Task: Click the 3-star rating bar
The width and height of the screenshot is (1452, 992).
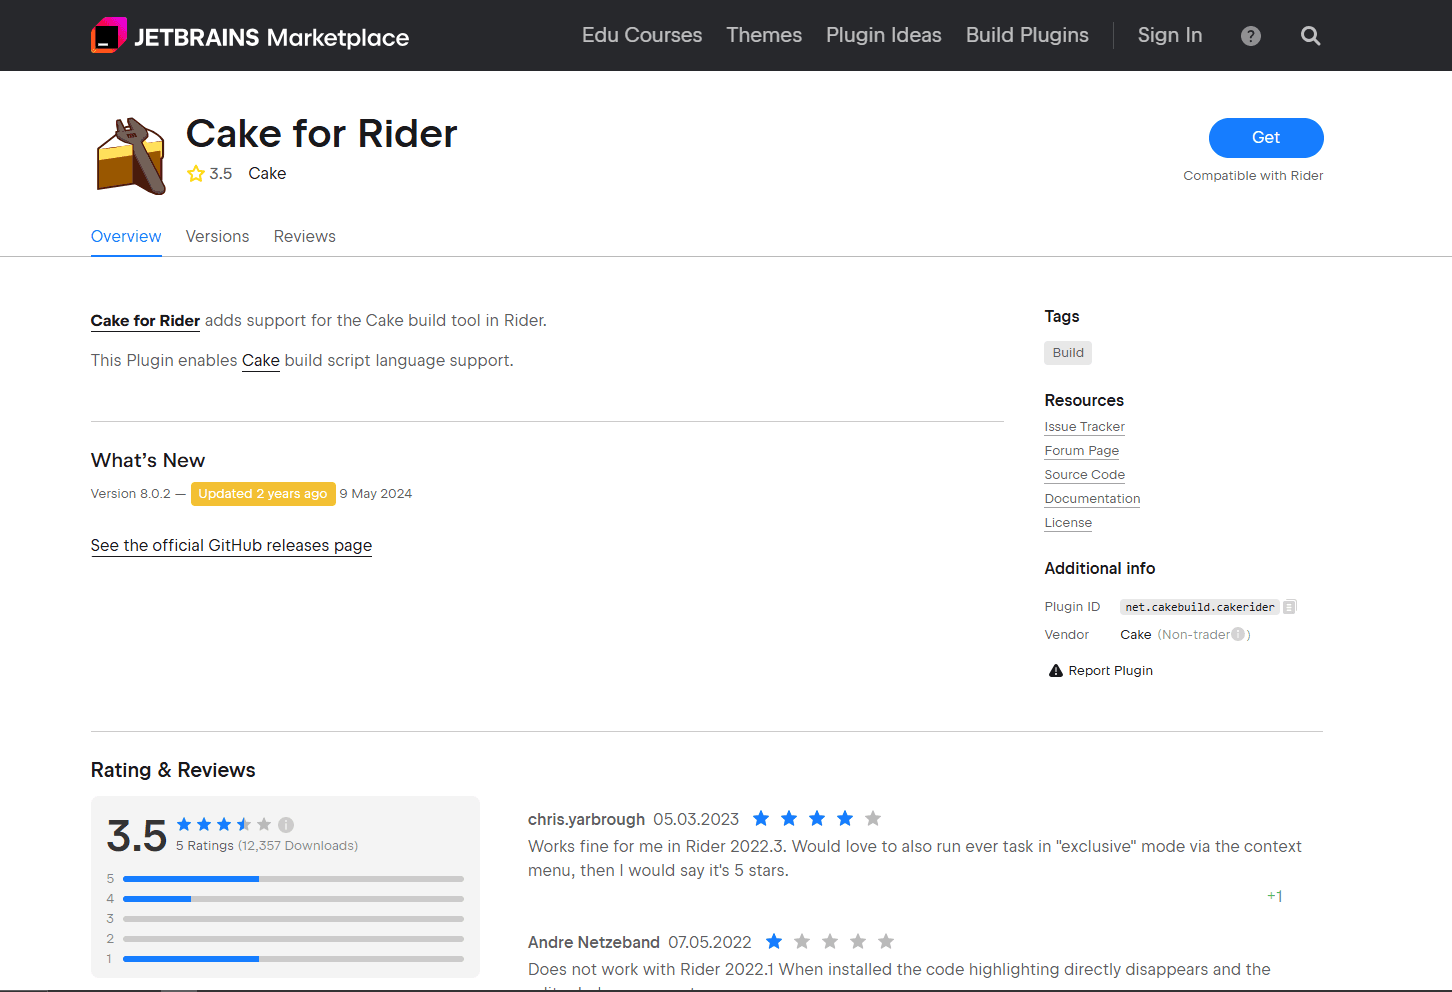Action: 293,919
